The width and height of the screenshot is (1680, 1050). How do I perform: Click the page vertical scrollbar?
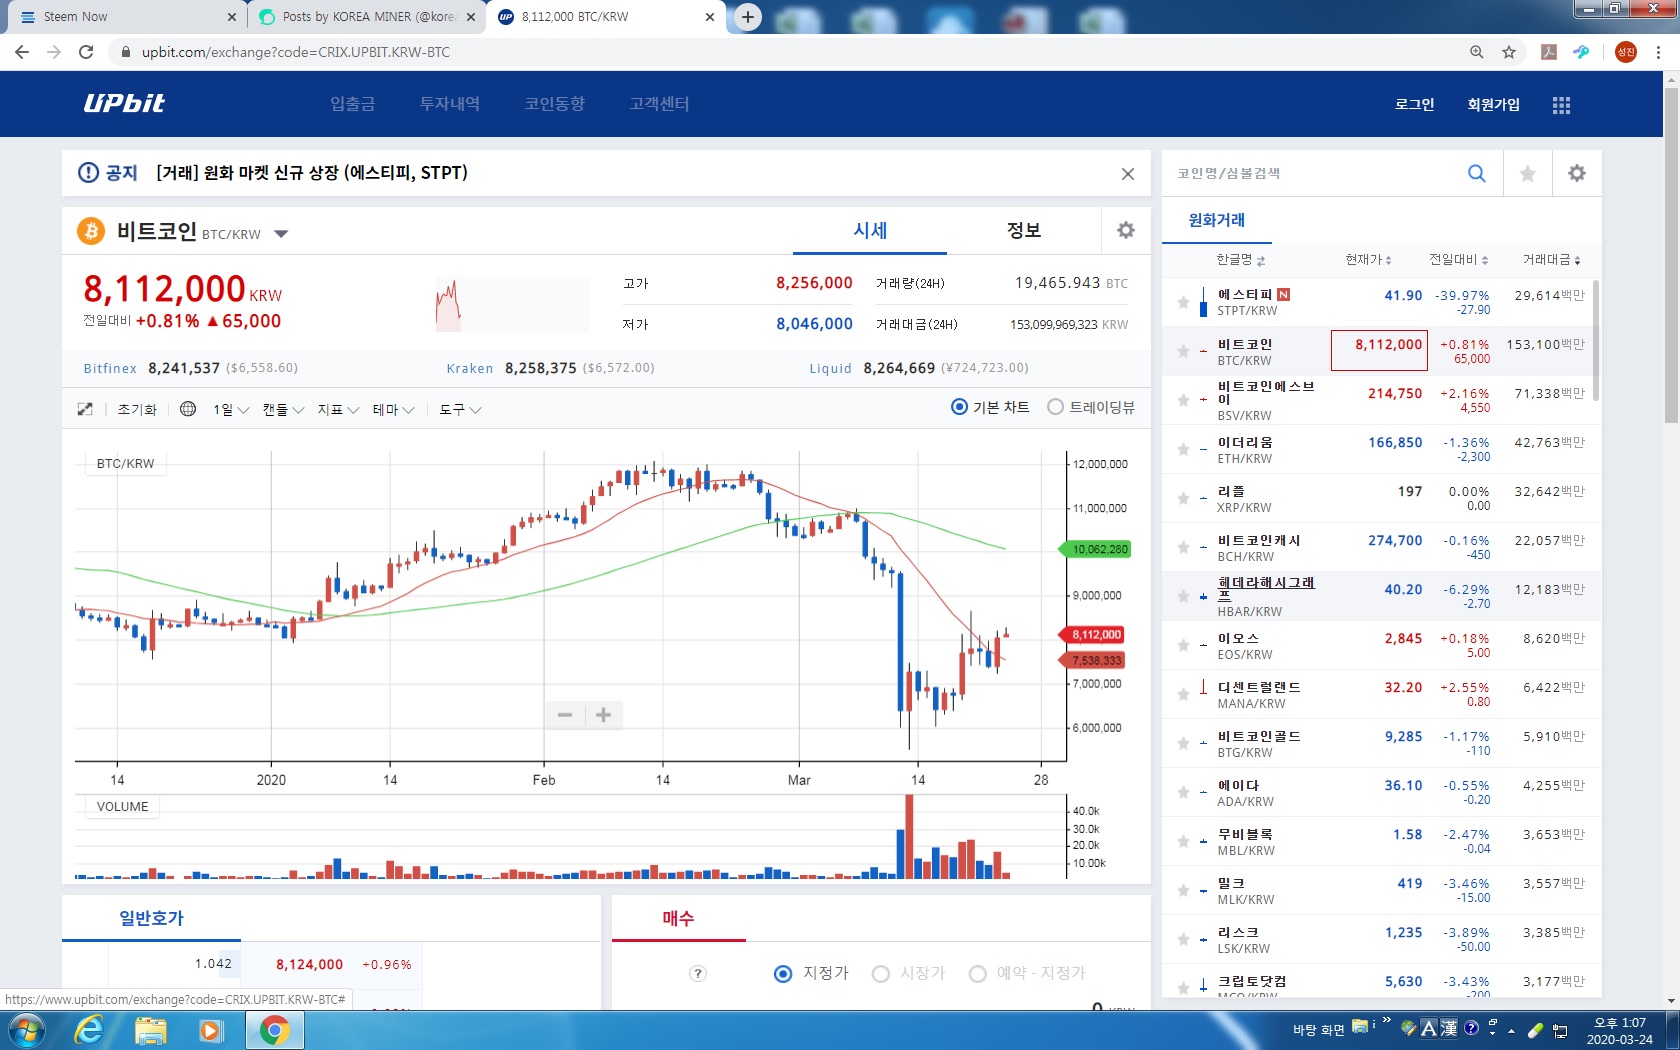coord(1671,255)
